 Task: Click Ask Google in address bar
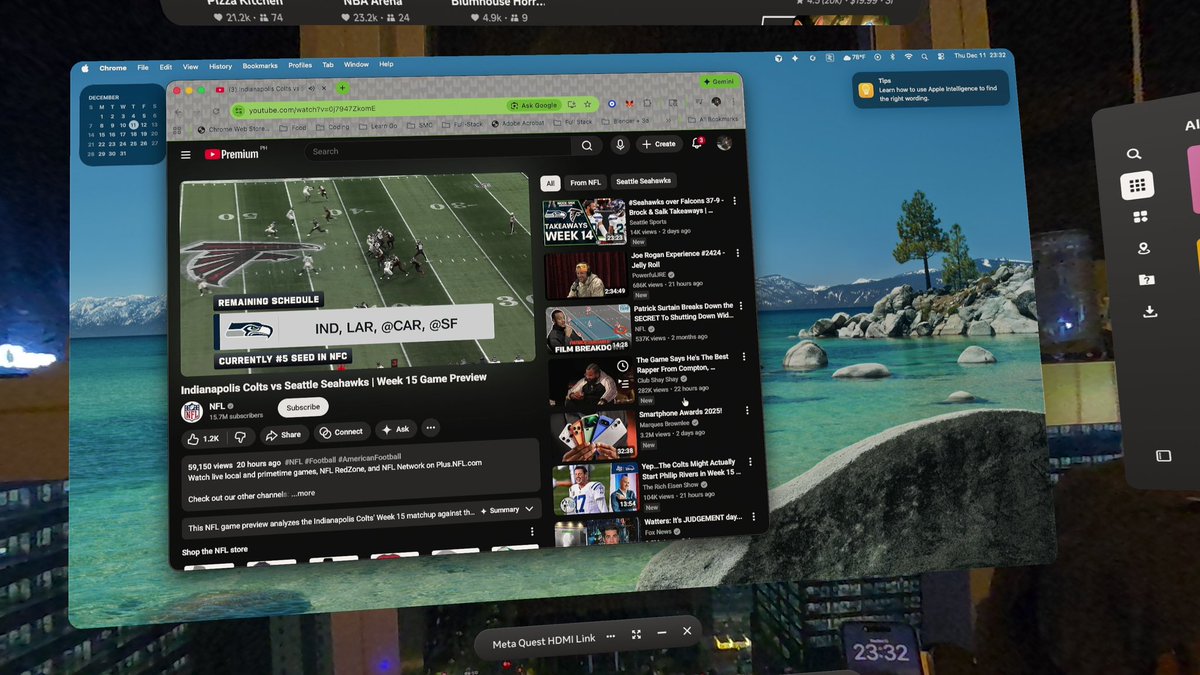533,105
